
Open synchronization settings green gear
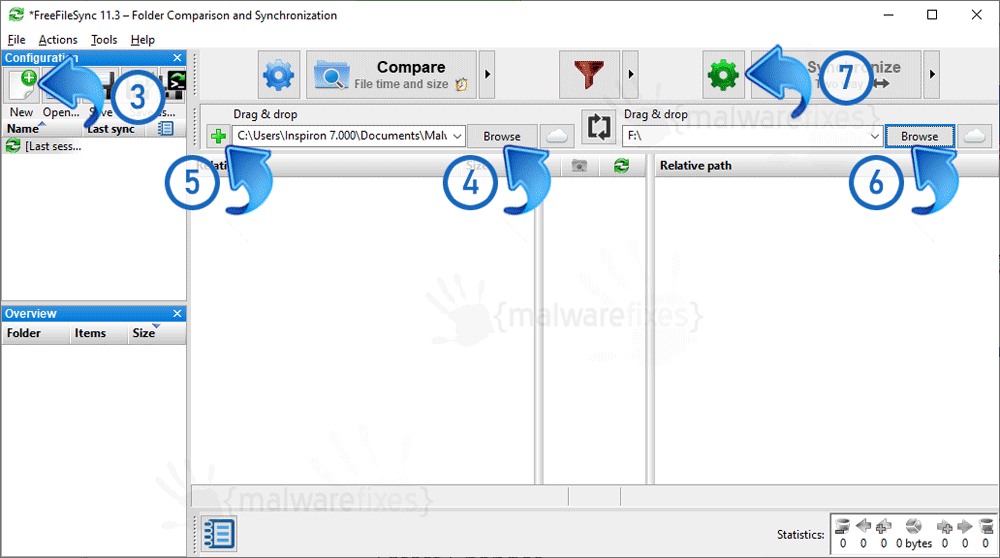tap(723, 75)
